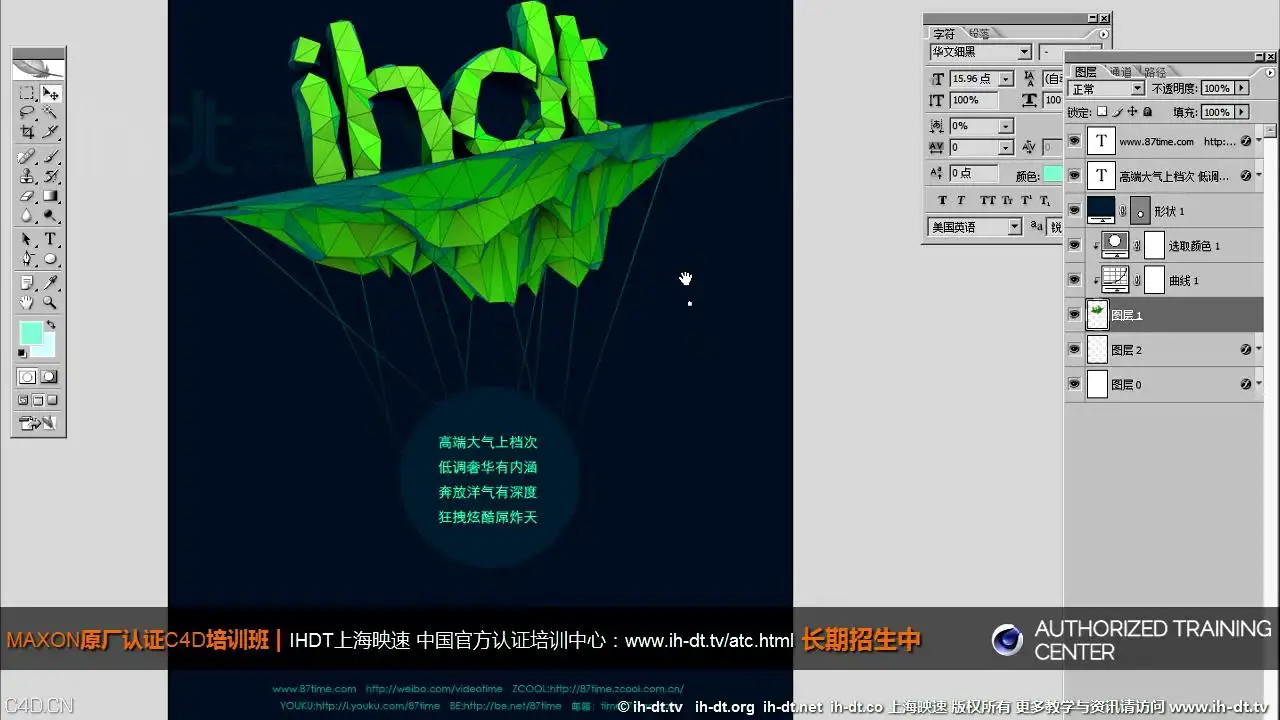The height and width of the screenshot is (720, 1280).
Task: Open the 不透明度 opacity slider arrow
Action: [1242, 88]
